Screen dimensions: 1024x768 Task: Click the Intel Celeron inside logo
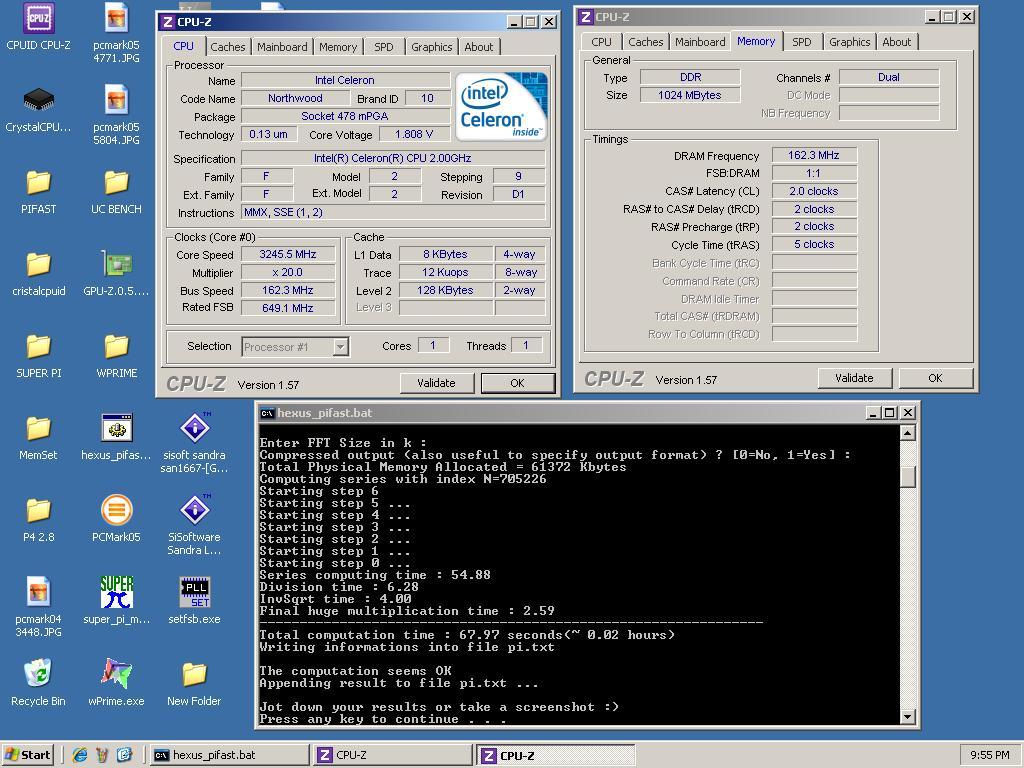pos(501,107)
